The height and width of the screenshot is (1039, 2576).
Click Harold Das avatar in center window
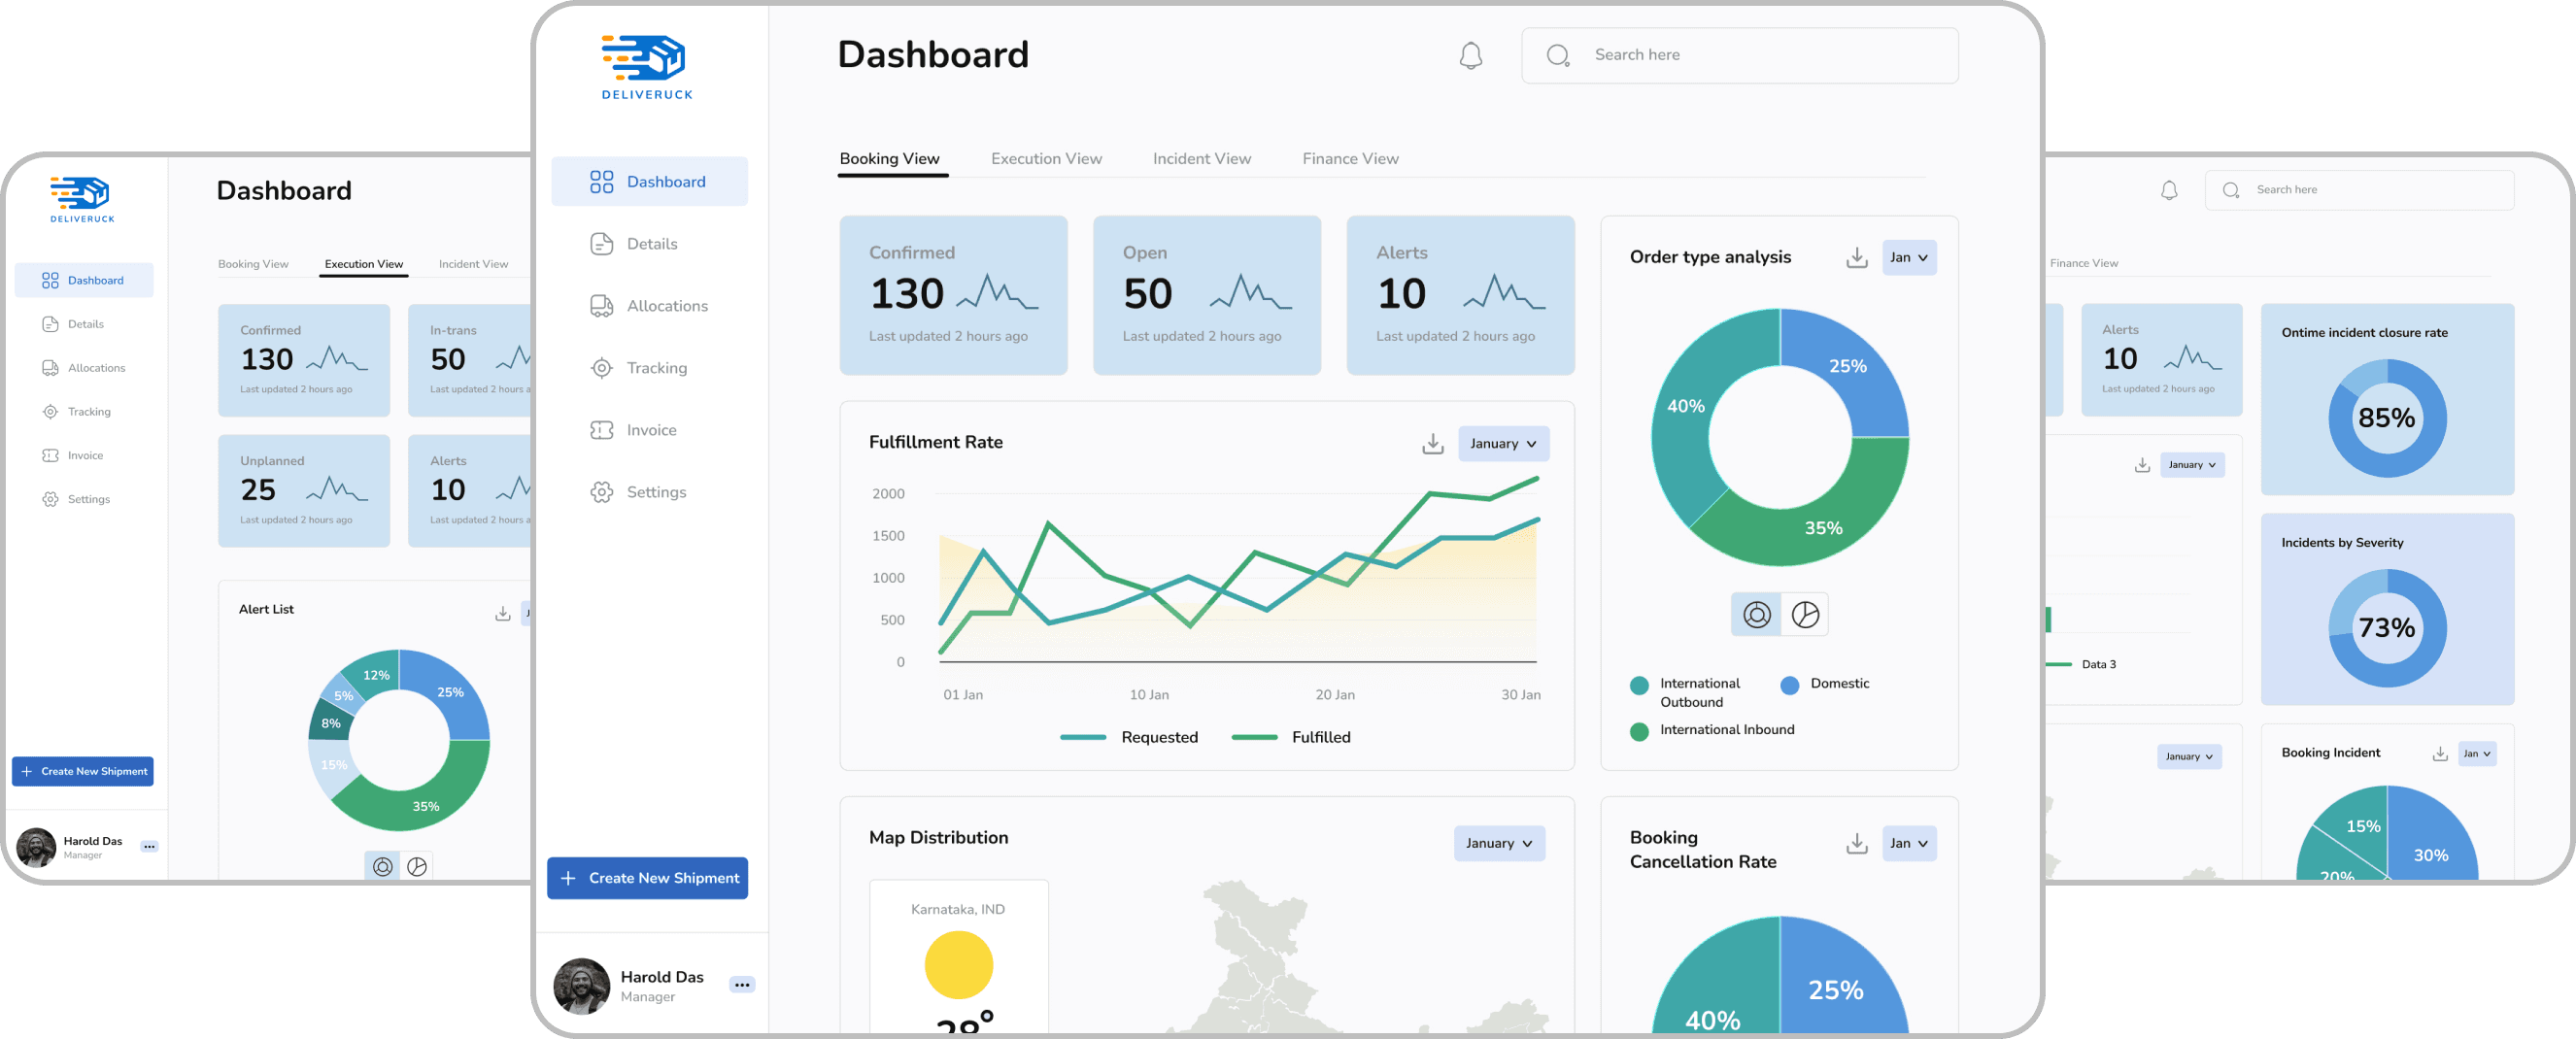(x=581, y=986)
